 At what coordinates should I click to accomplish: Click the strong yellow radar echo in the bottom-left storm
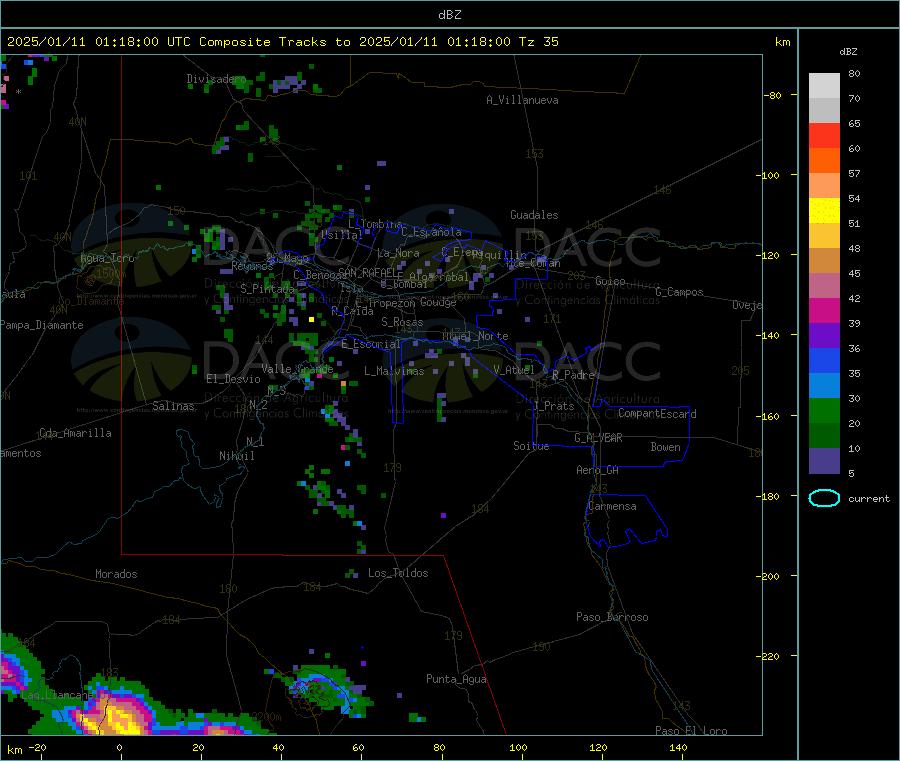119,719
